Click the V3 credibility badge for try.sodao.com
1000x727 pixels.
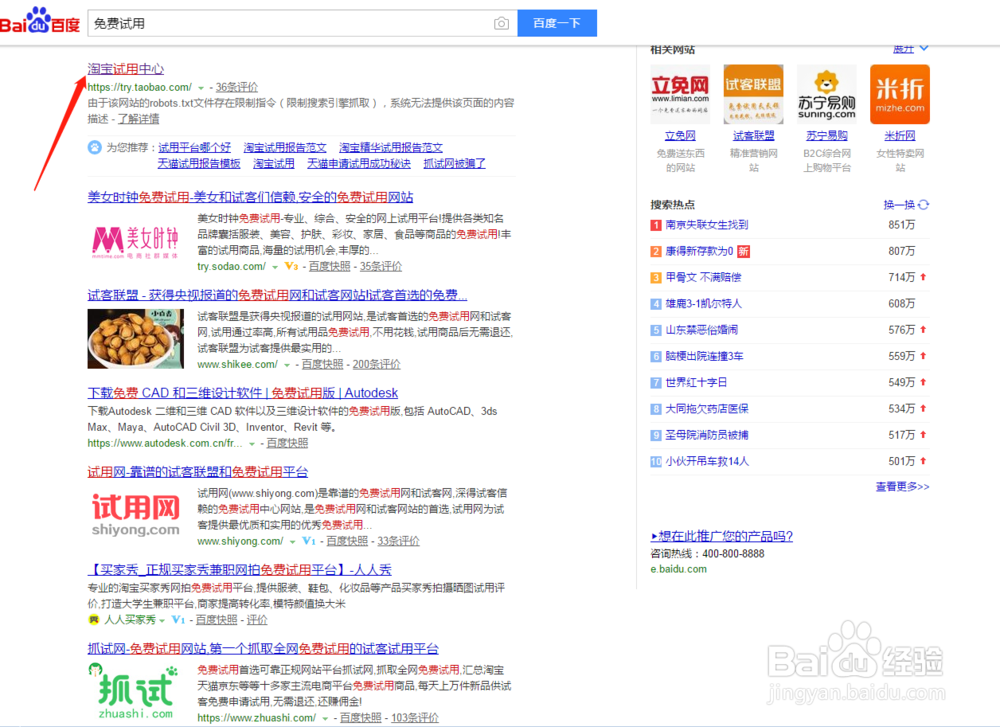click(x=291, y=267)
